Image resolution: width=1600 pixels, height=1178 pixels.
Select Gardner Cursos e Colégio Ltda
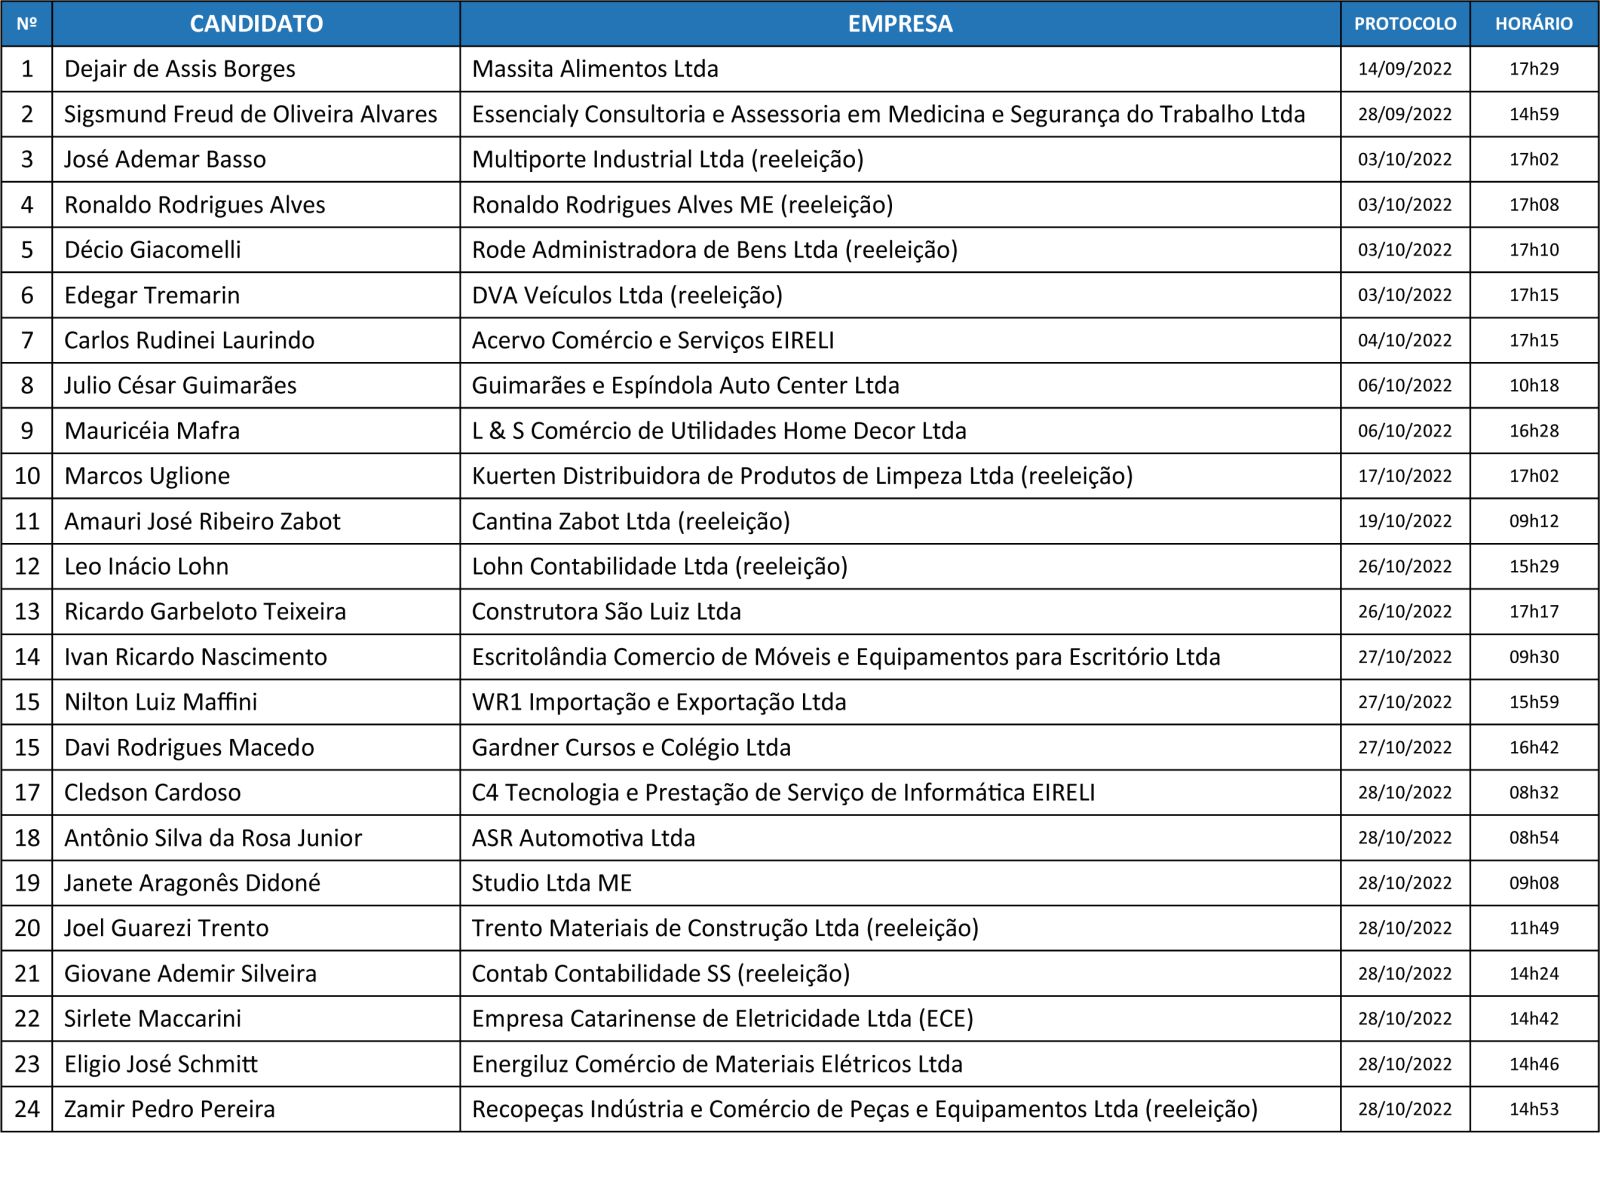pyautogui.click(x=631, y=747)
